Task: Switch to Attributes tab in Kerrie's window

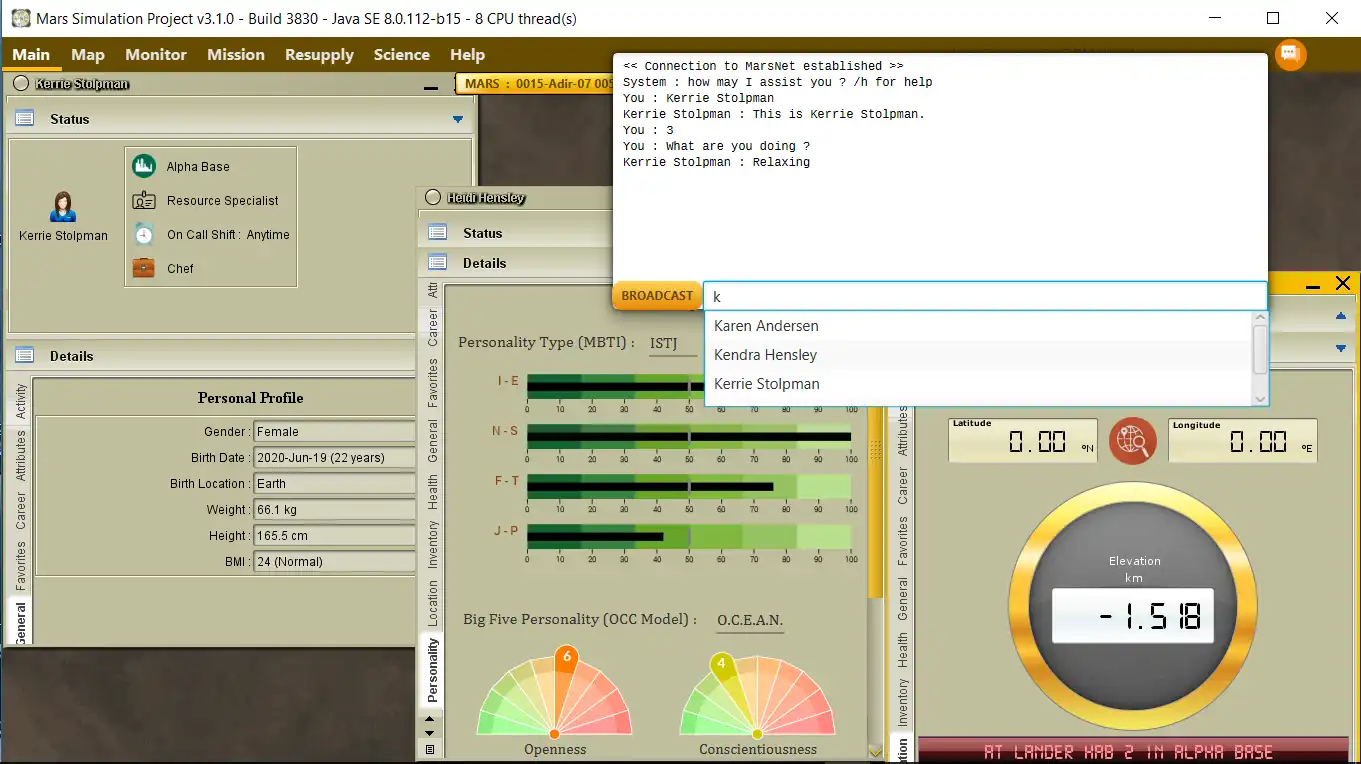Action: (21, 456)
